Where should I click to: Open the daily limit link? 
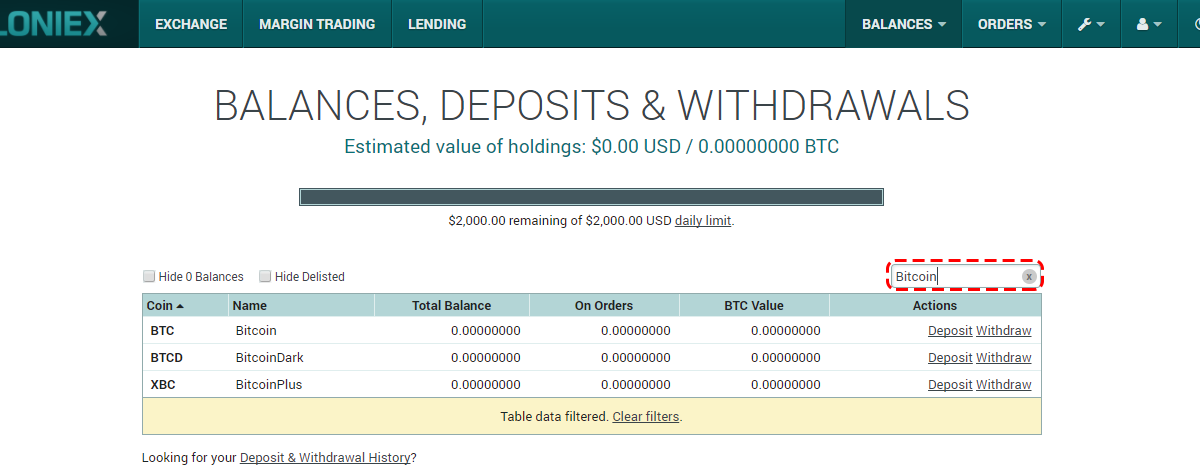click(x=703, y=221)
